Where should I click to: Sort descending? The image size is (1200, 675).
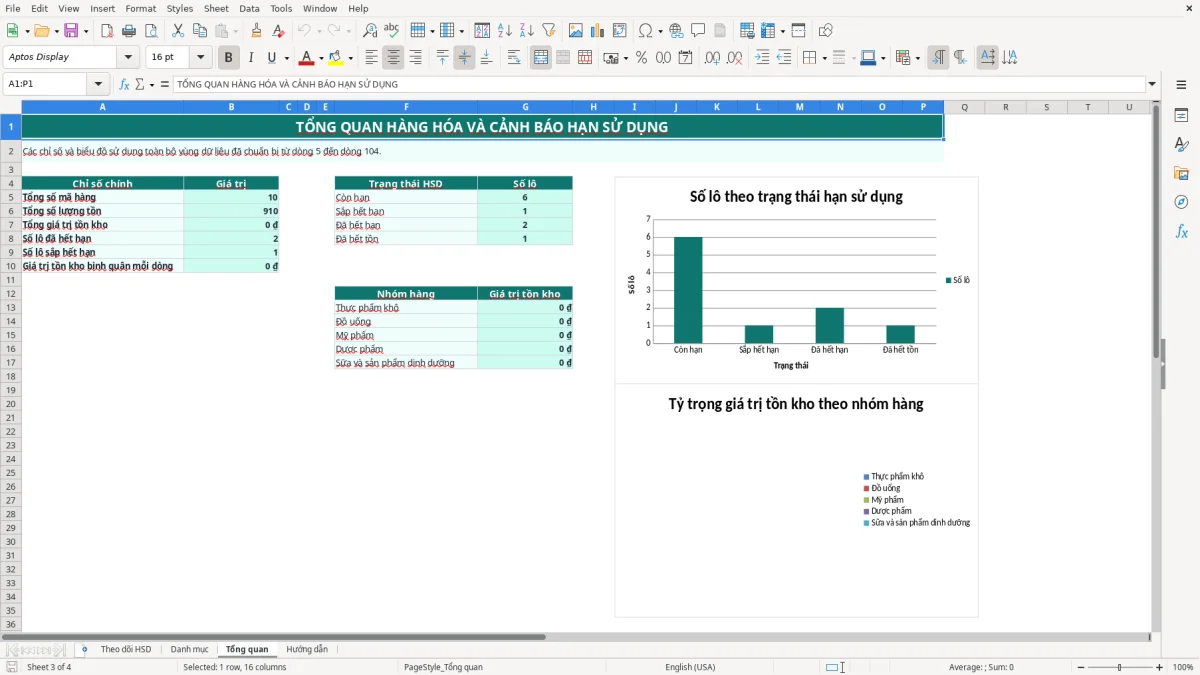point(526,31)
